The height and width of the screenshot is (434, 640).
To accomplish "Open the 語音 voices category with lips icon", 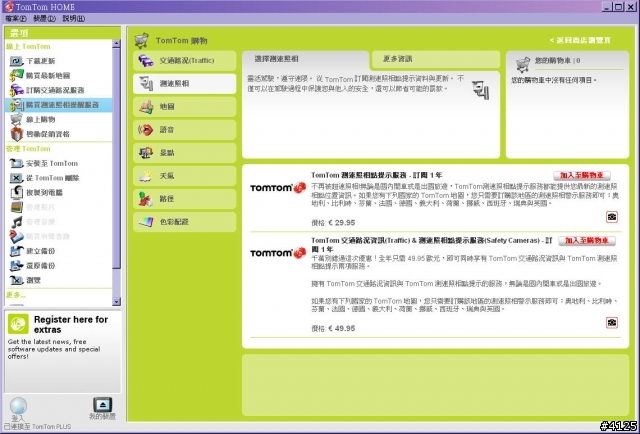I will pos(184,130).
